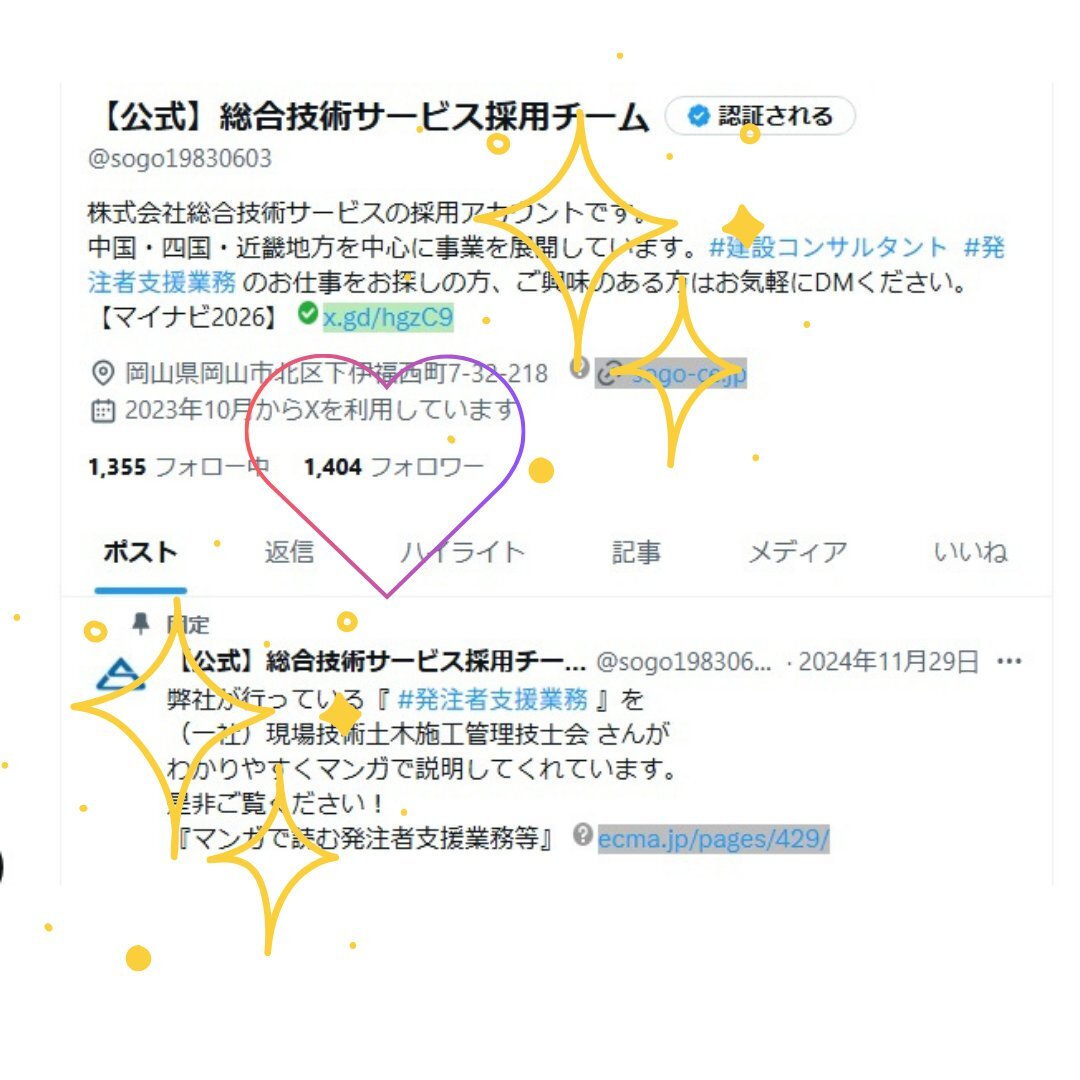Open the company logo avatar in post

click(x=121, y=674)
